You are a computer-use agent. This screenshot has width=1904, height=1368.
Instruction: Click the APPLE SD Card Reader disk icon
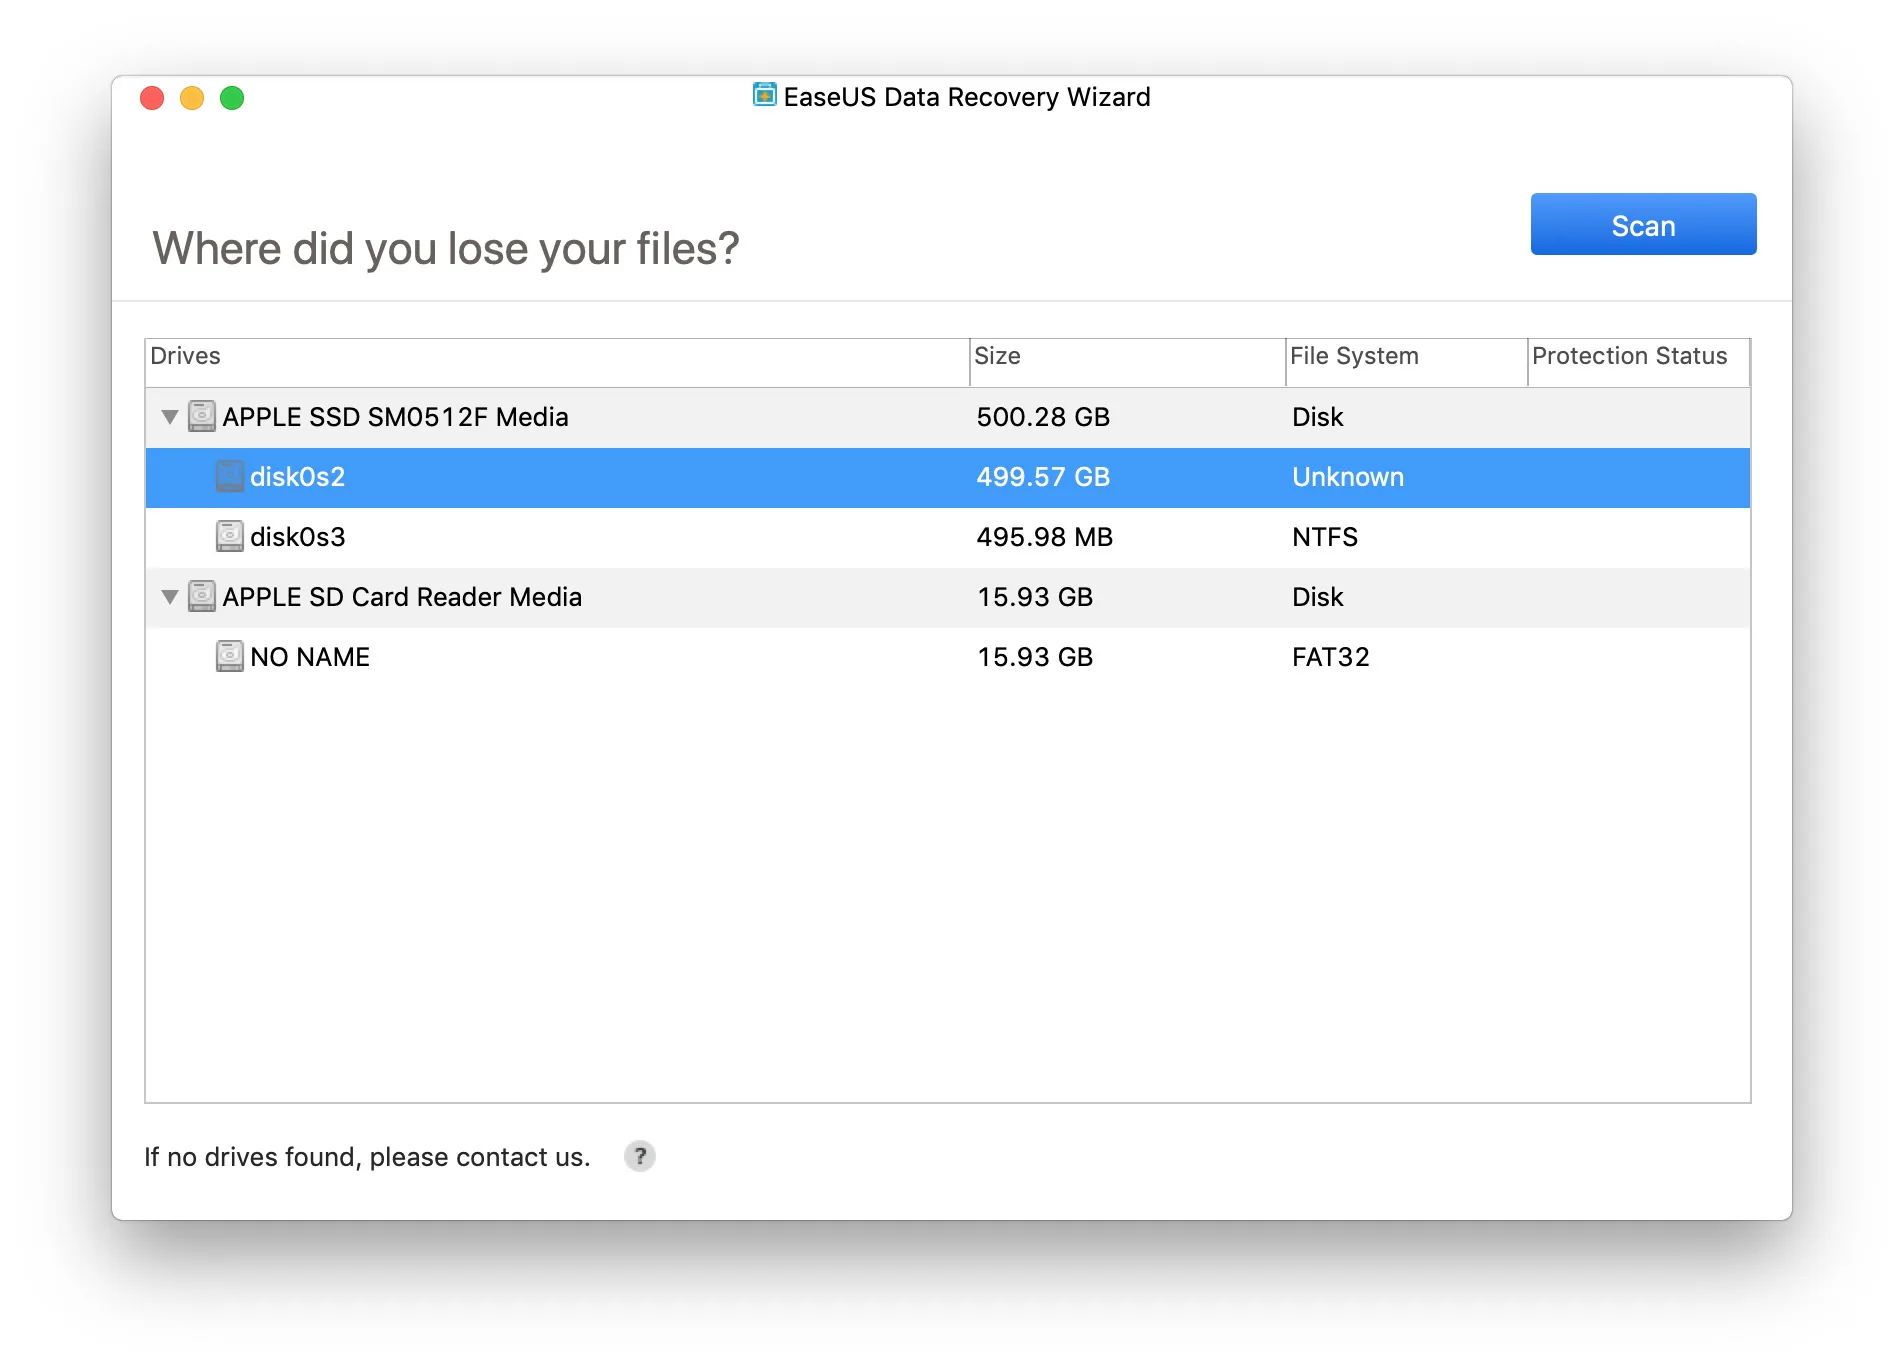(202, 596)
